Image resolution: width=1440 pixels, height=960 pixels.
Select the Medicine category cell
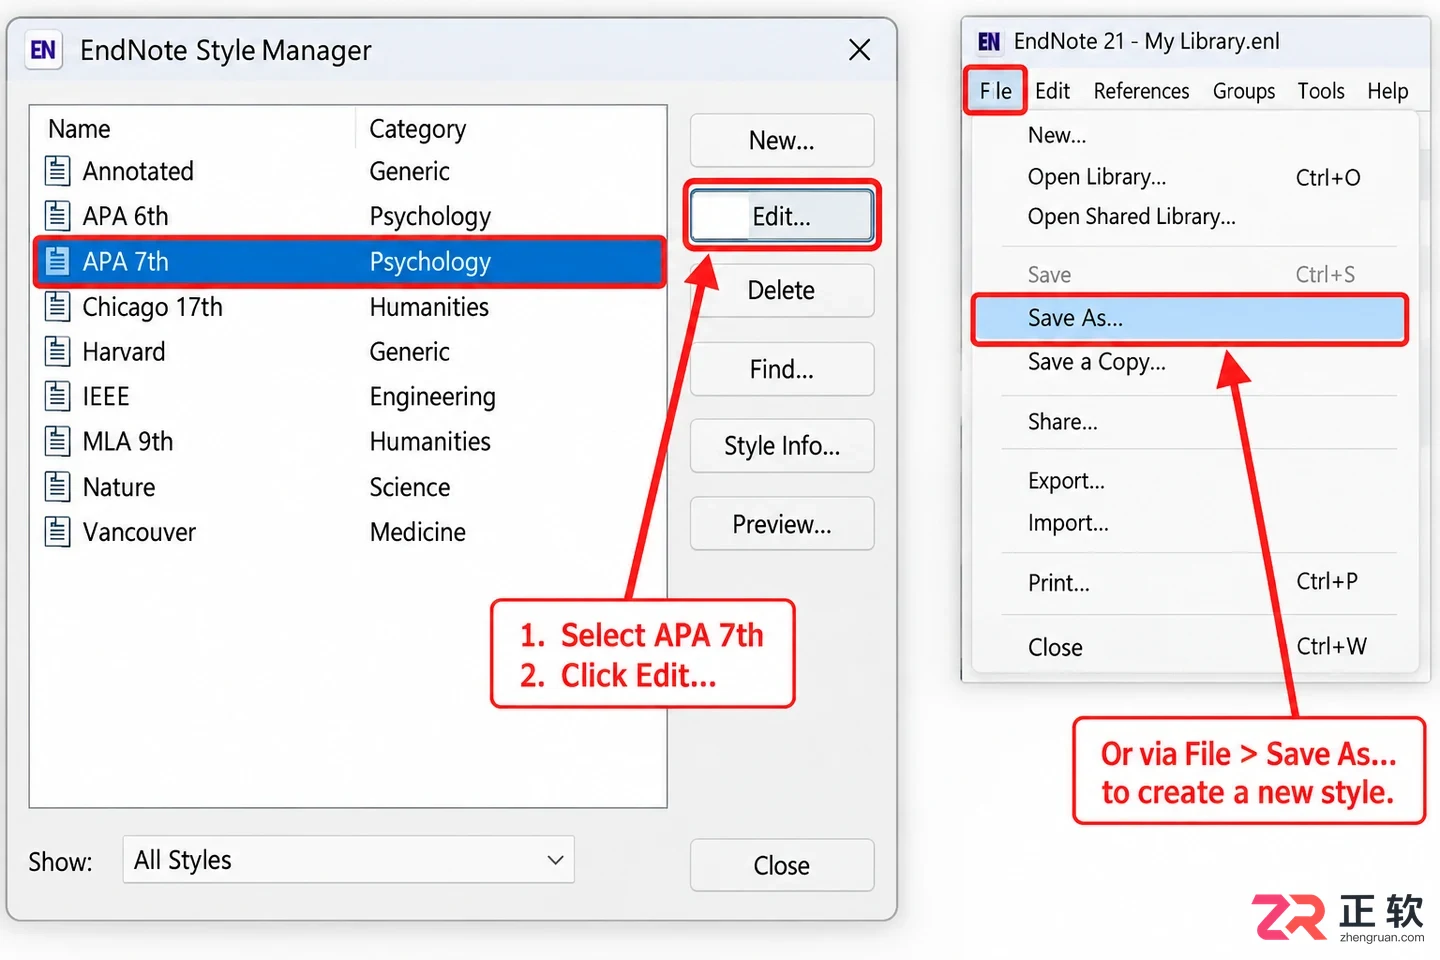[417, 532]
